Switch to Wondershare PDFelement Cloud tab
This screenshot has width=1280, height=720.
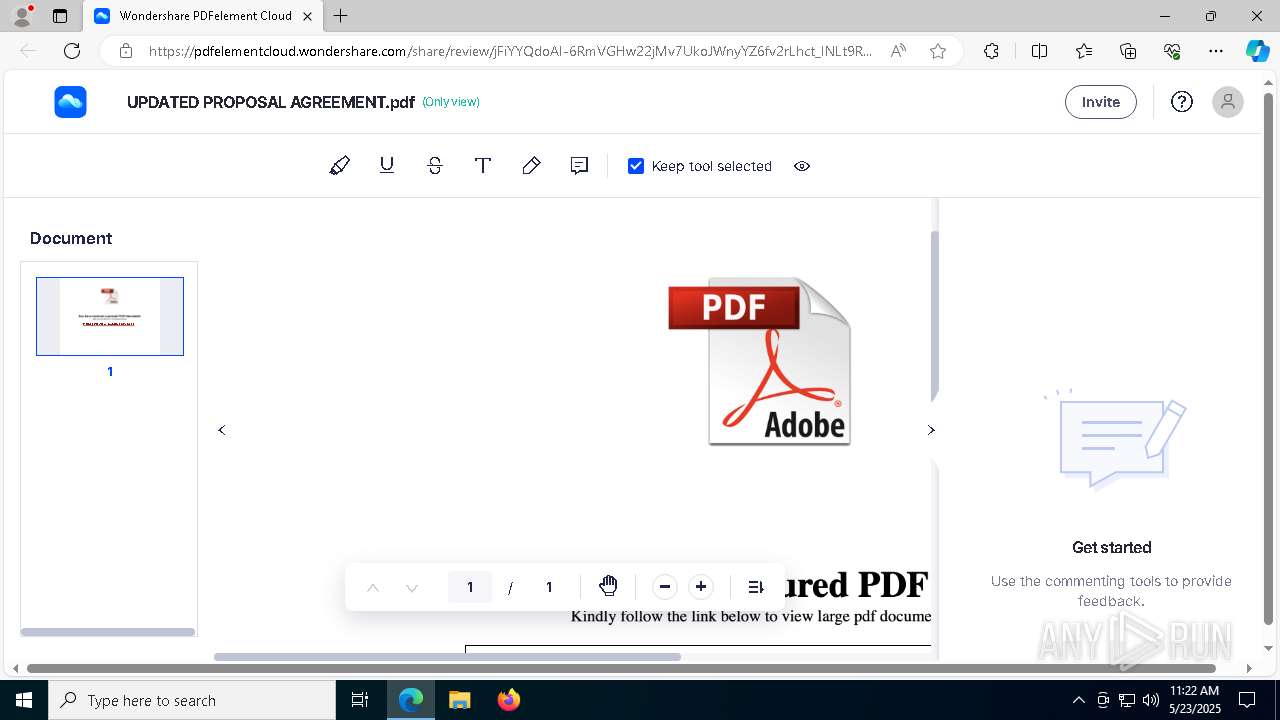[204, 16]
